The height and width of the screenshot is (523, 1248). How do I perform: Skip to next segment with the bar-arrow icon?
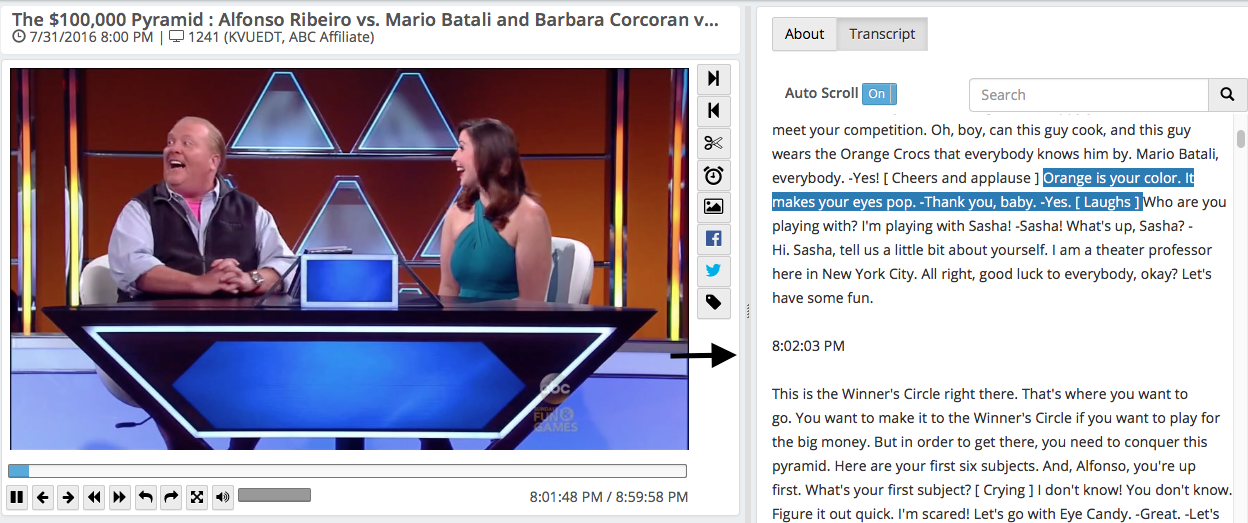coord(713,79)
